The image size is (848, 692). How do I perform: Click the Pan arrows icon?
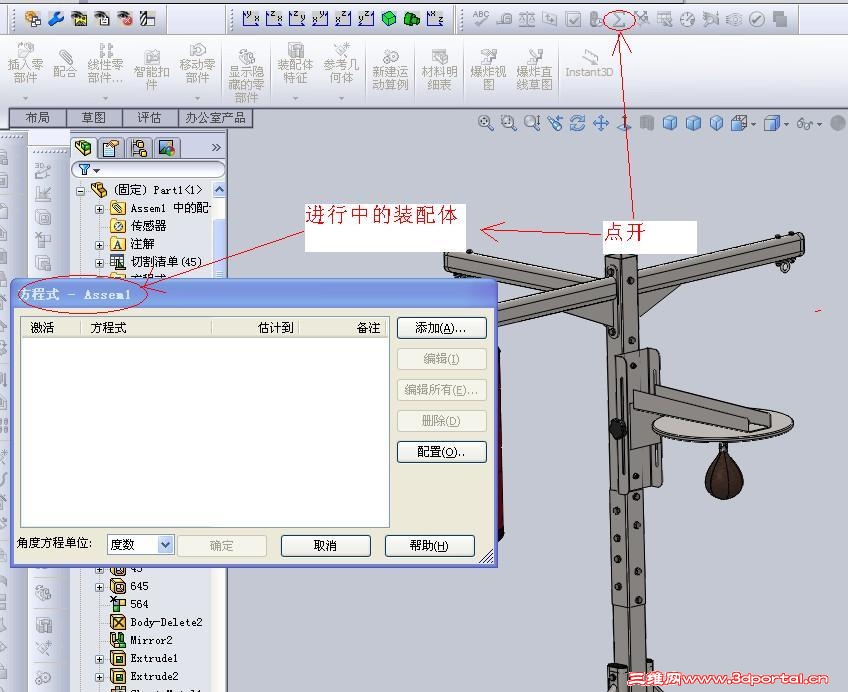coord(601,123)
